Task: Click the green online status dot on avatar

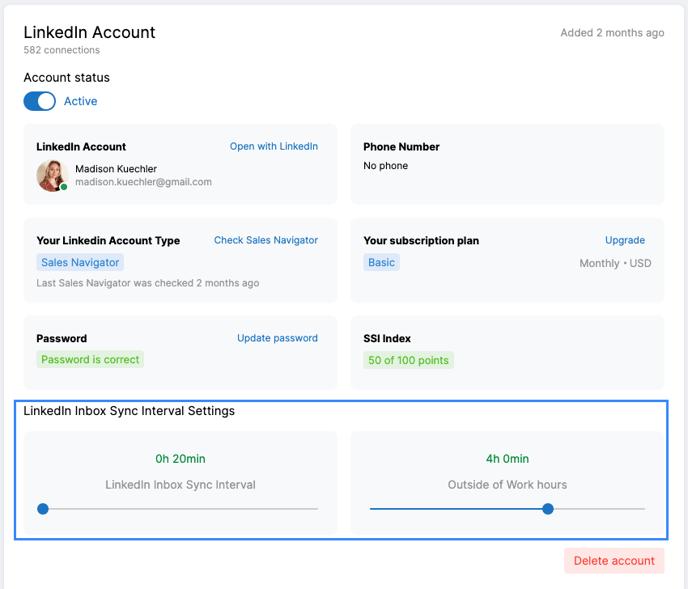Action: pyautogui.click(x=64, y=187)
